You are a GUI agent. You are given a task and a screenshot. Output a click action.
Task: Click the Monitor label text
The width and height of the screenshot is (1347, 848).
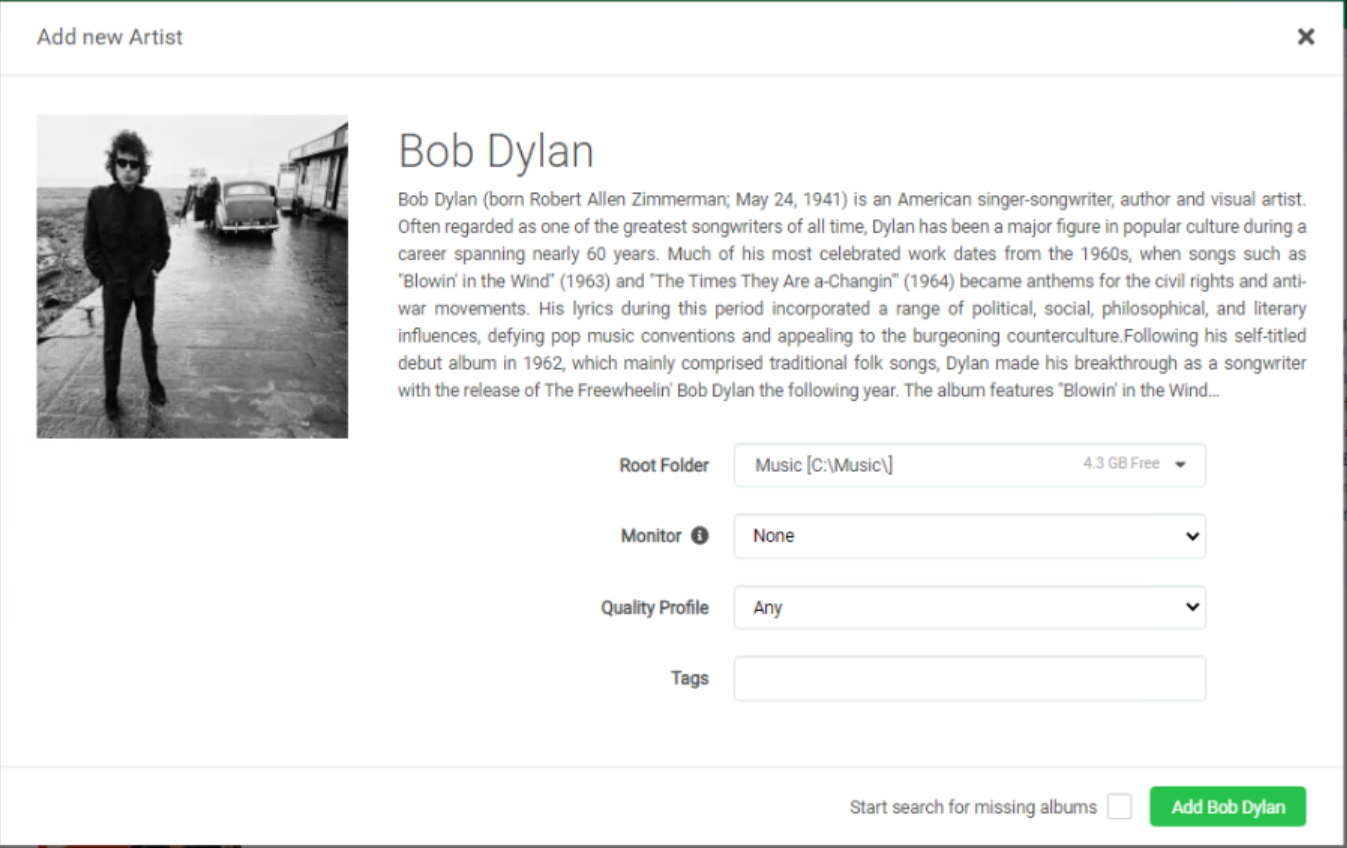(x=651, y=536)
